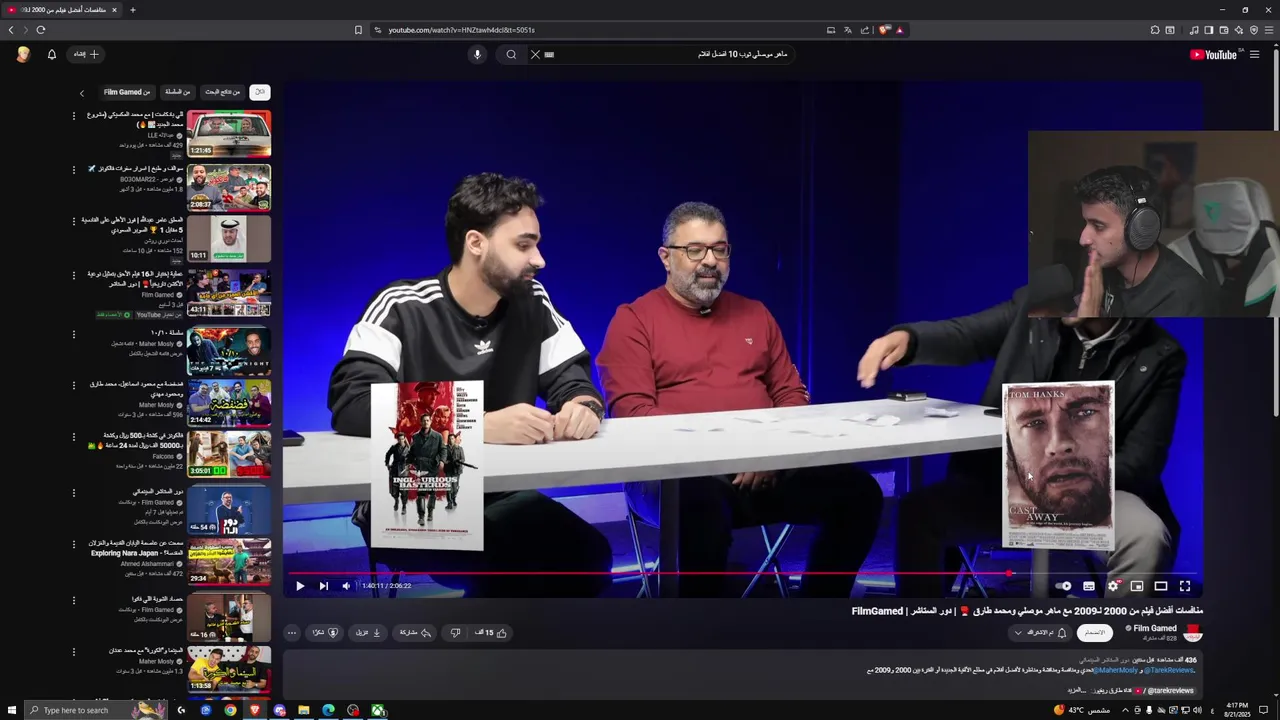Toggle theater mode view
The height and width of the screenshot is (720, 1280).
pos(1161,586)
